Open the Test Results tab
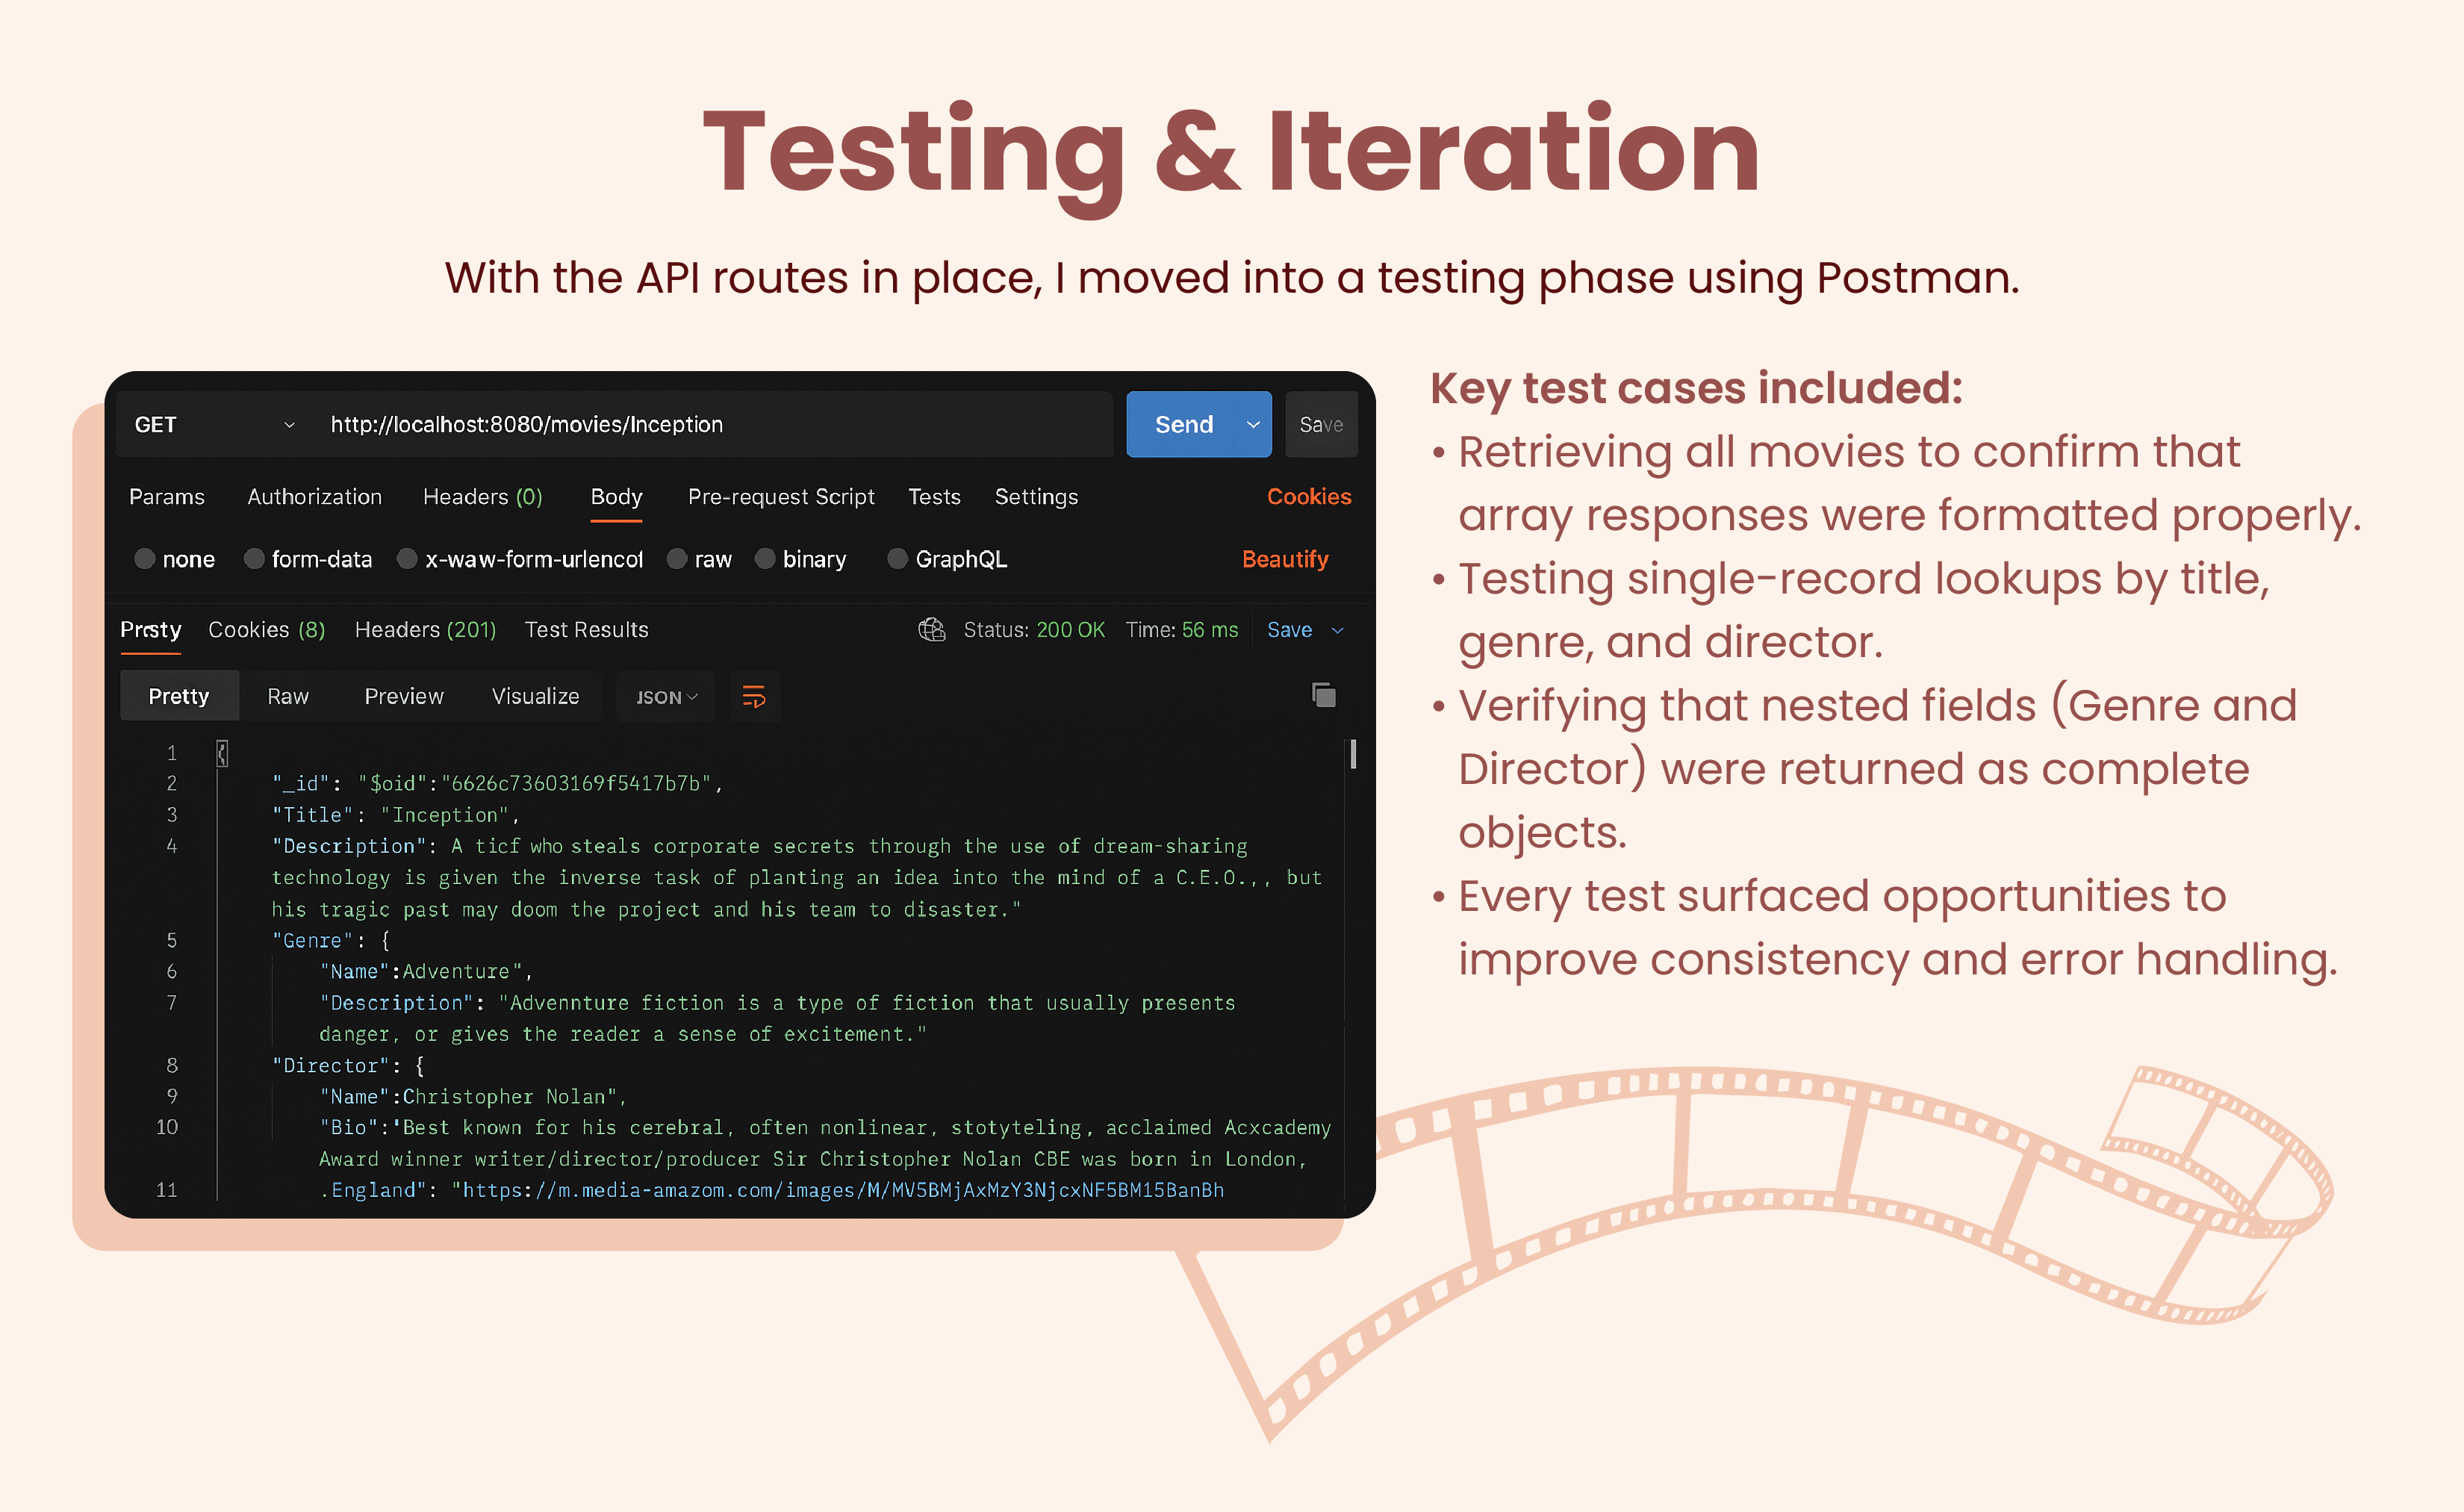 pyautogui.click(x=587, y=630)
